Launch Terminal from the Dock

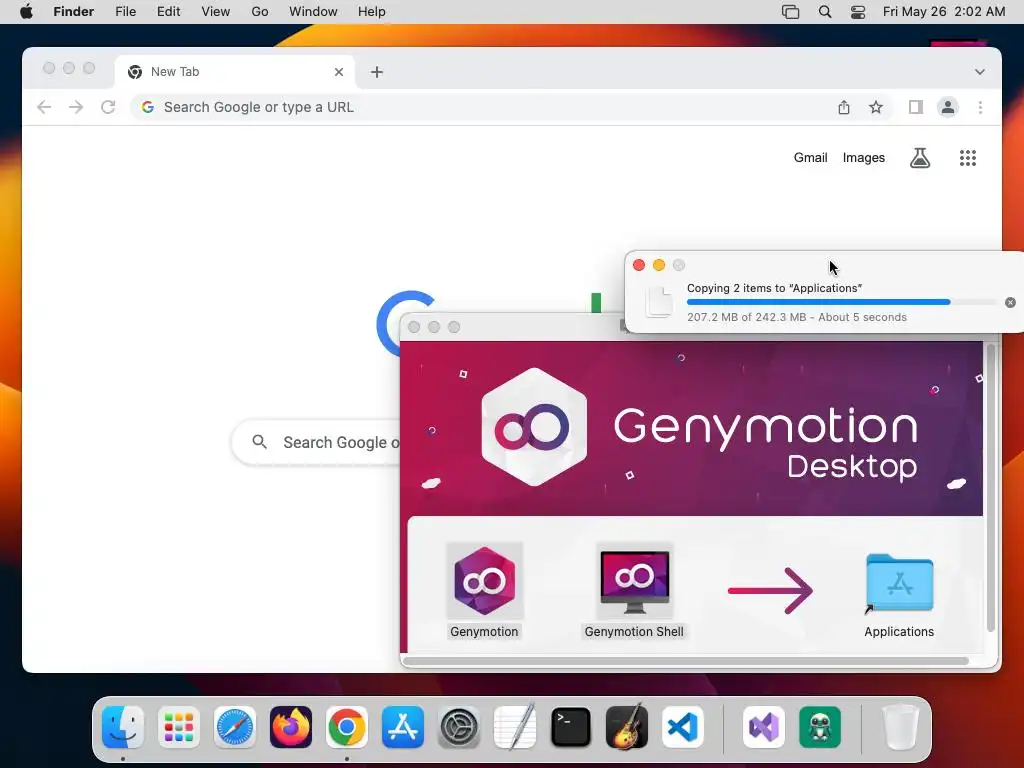pos(571,727)
